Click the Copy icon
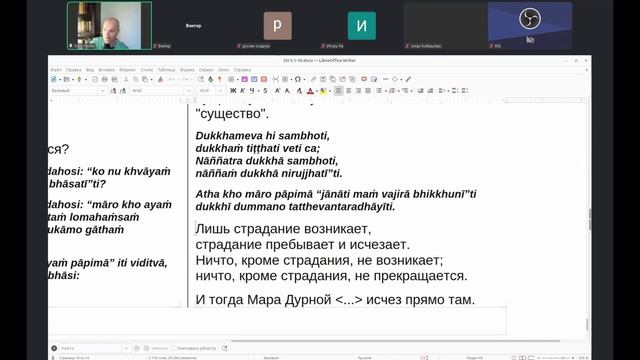Screen dimensions: 640x360 pyautogui.click(x=136, y=79)
